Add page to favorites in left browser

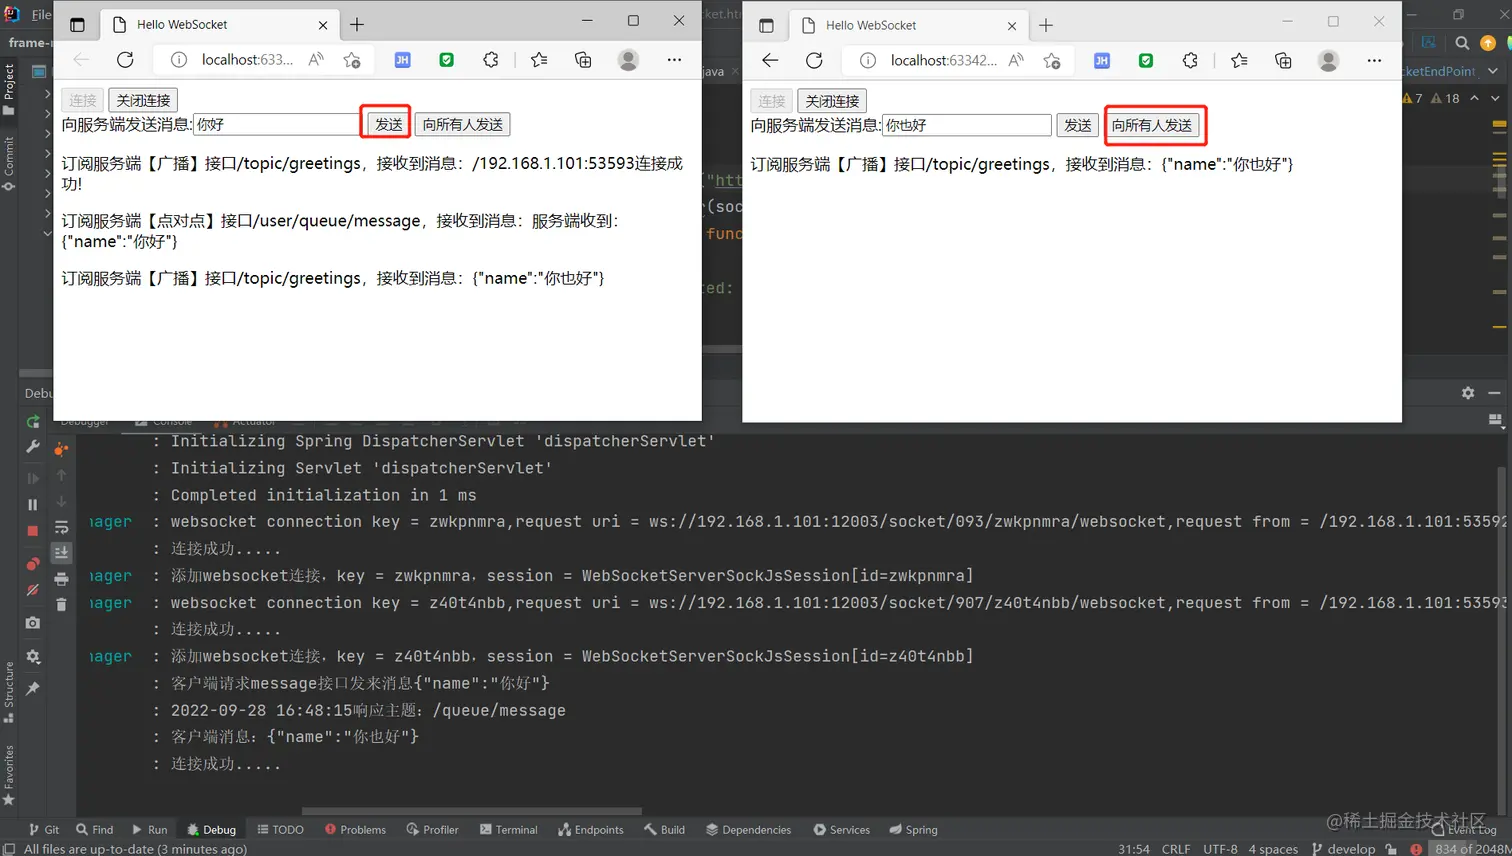[x=352, y=60]
